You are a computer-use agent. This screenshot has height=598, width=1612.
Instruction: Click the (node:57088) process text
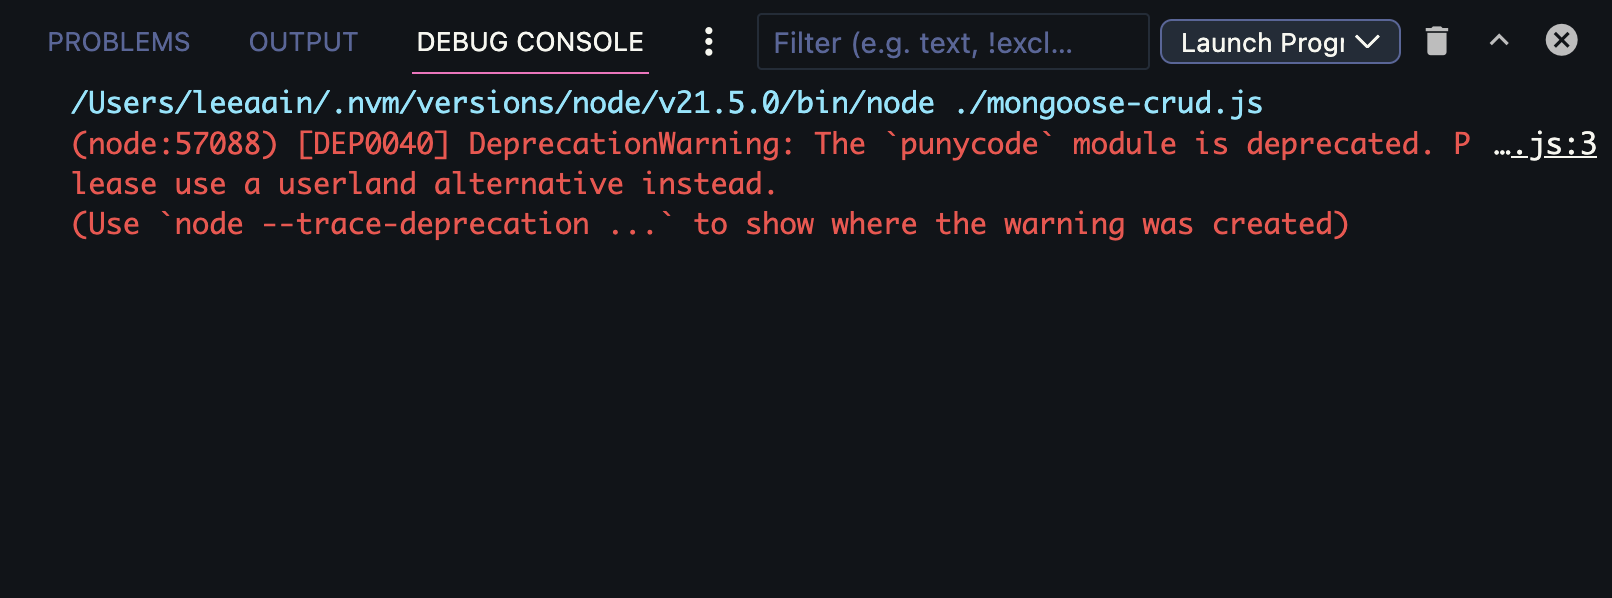[174, 144]
